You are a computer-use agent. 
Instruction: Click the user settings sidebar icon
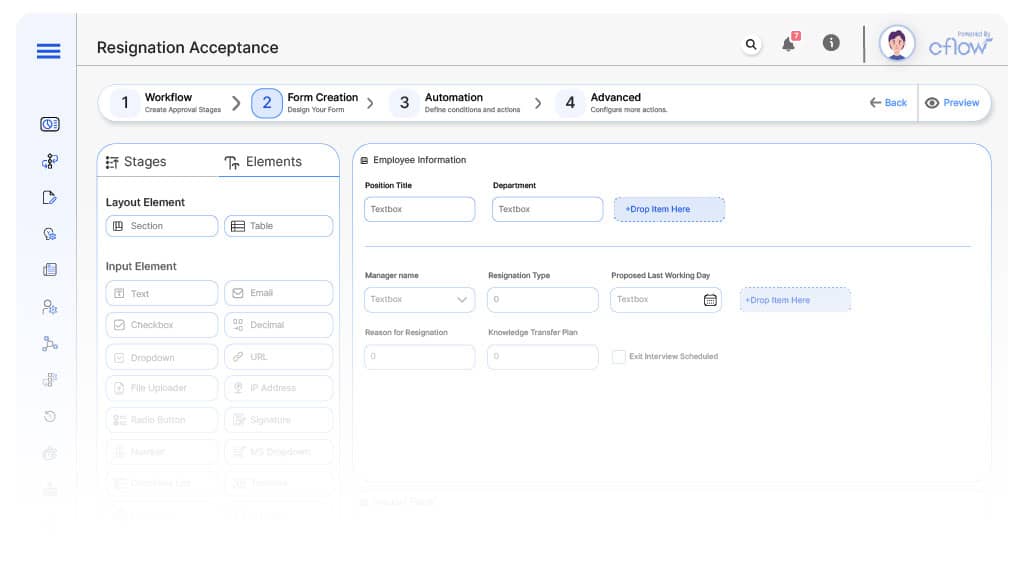50,234
